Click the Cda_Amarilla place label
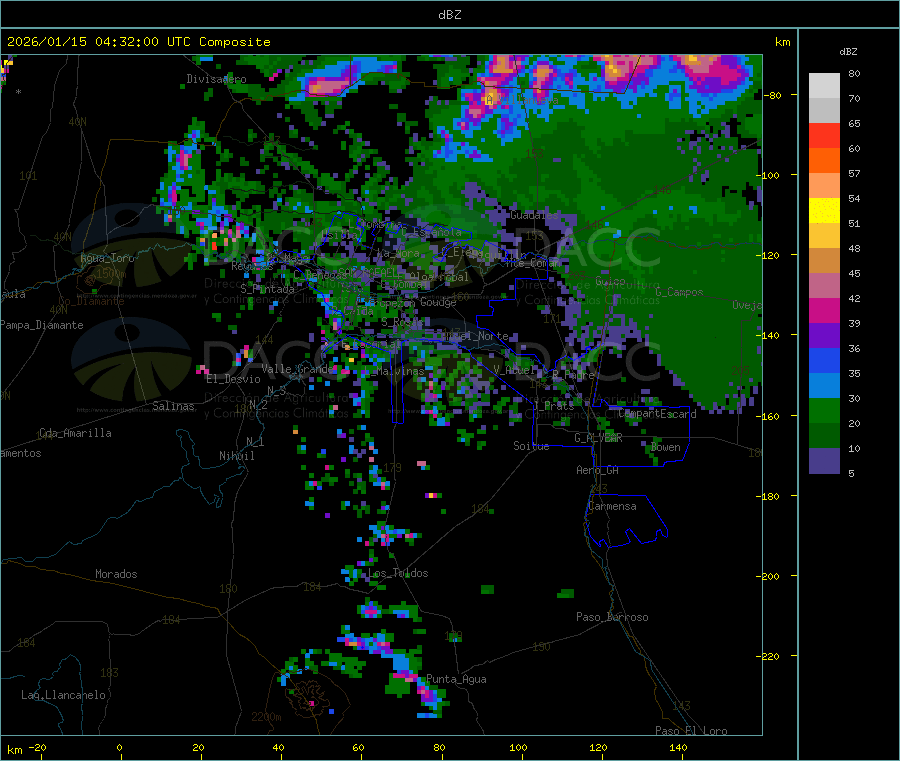Screen dimensions: 900x761 click(75, 433)
